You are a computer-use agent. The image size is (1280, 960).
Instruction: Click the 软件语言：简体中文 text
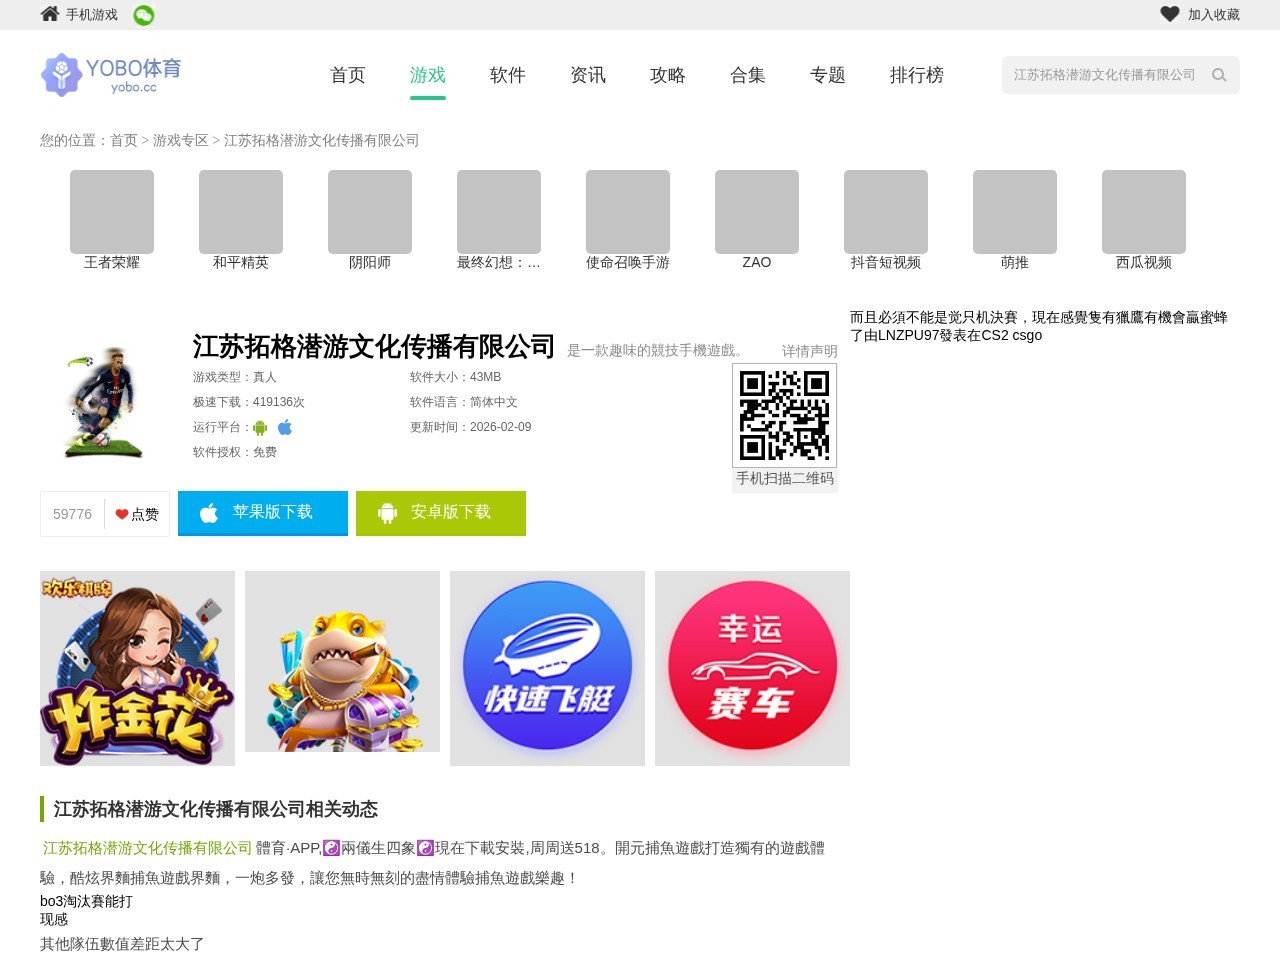coord(463,402)
